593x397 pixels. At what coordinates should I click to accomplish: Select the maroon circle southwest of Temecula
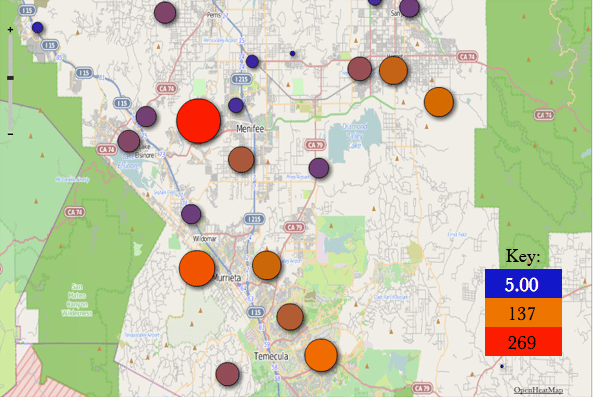[x=227, y=374]
